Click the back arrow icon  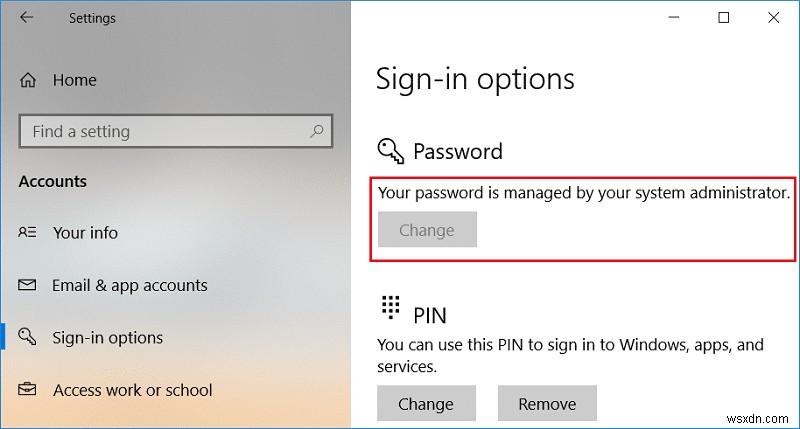click(27, 18)
